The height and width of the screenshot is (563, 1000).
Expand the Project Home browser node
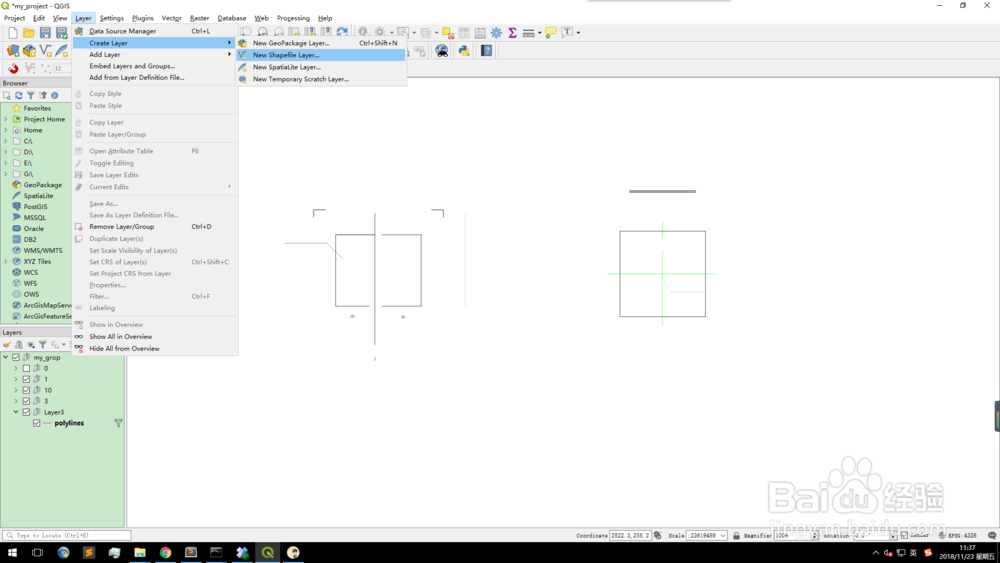click(x=6, y=119)
